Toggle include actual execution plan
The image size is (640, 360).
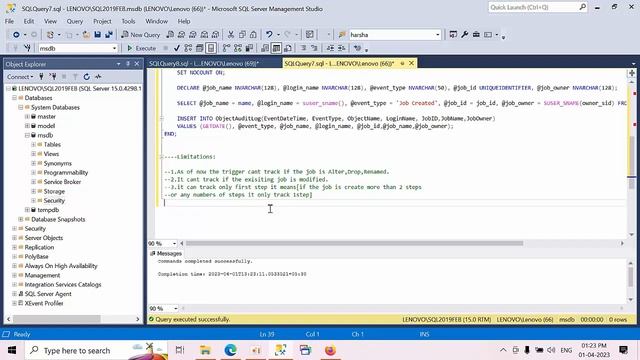tap(227, 48)
